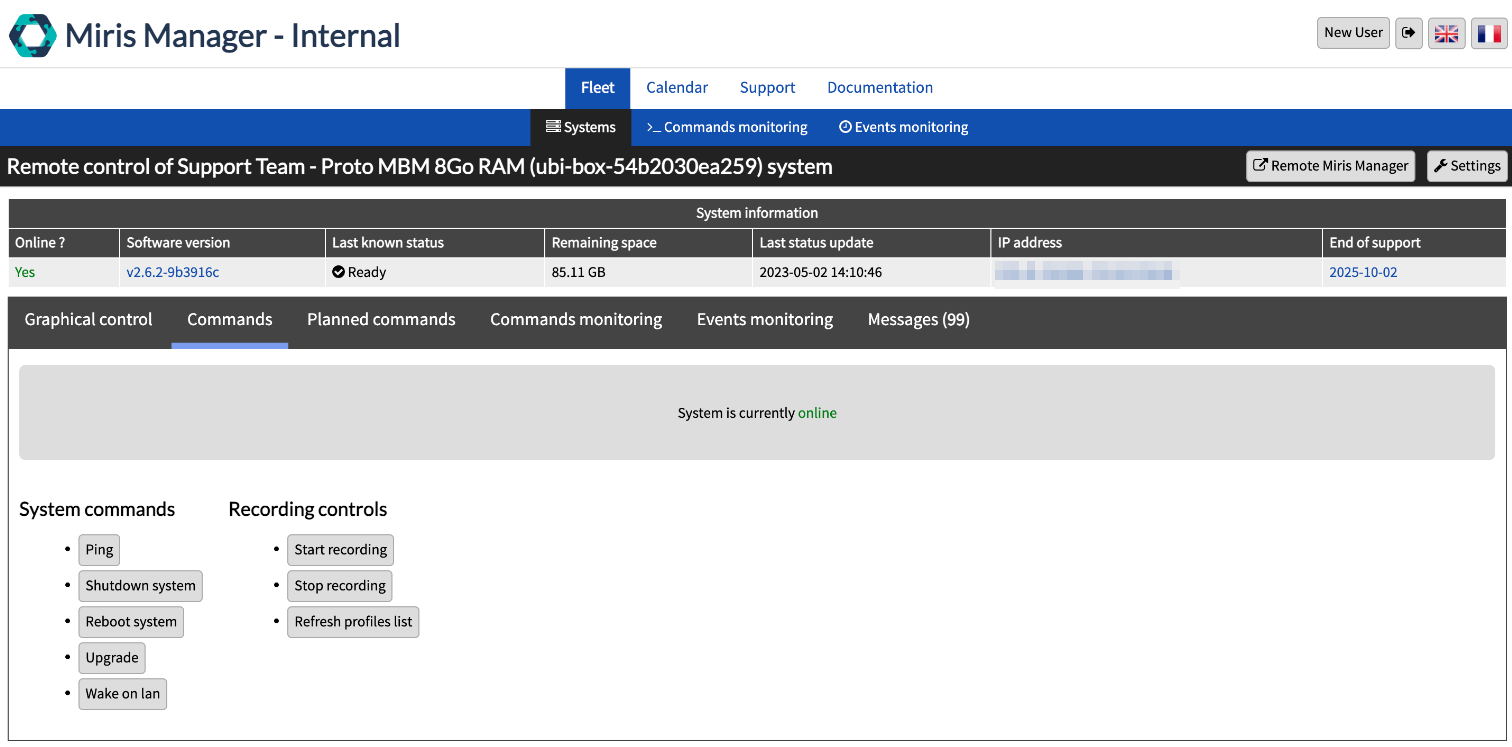Click the Wake on lan button
This screenshot has width=1512, height=747.
tap(123, 694)
